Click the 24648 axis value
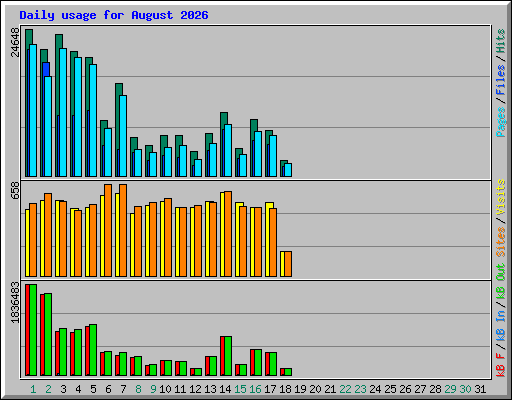The image size is (512, 400). click(15, 42)
